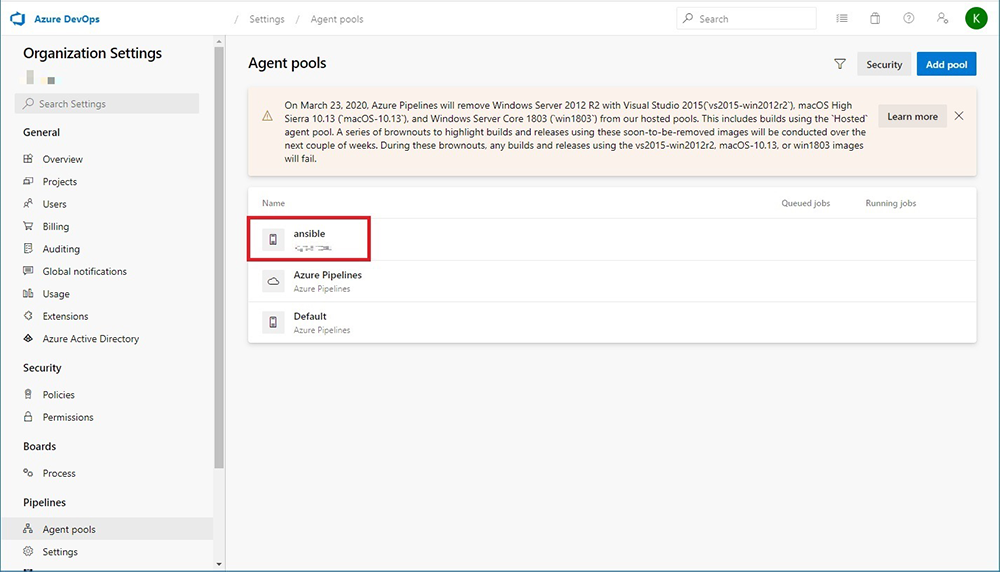Open Overview in General settings
The image size is (1000, 572).
62,159
